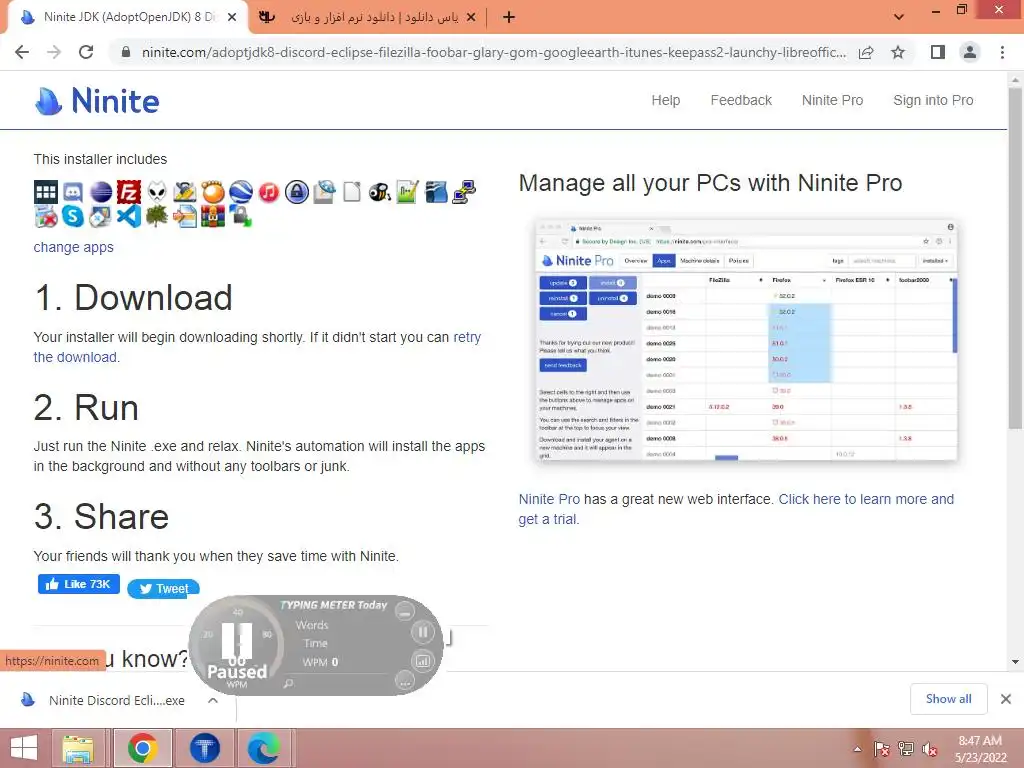Click the foobar2000 alien icon
This screenshot has height=768, width=1024.
157,192
